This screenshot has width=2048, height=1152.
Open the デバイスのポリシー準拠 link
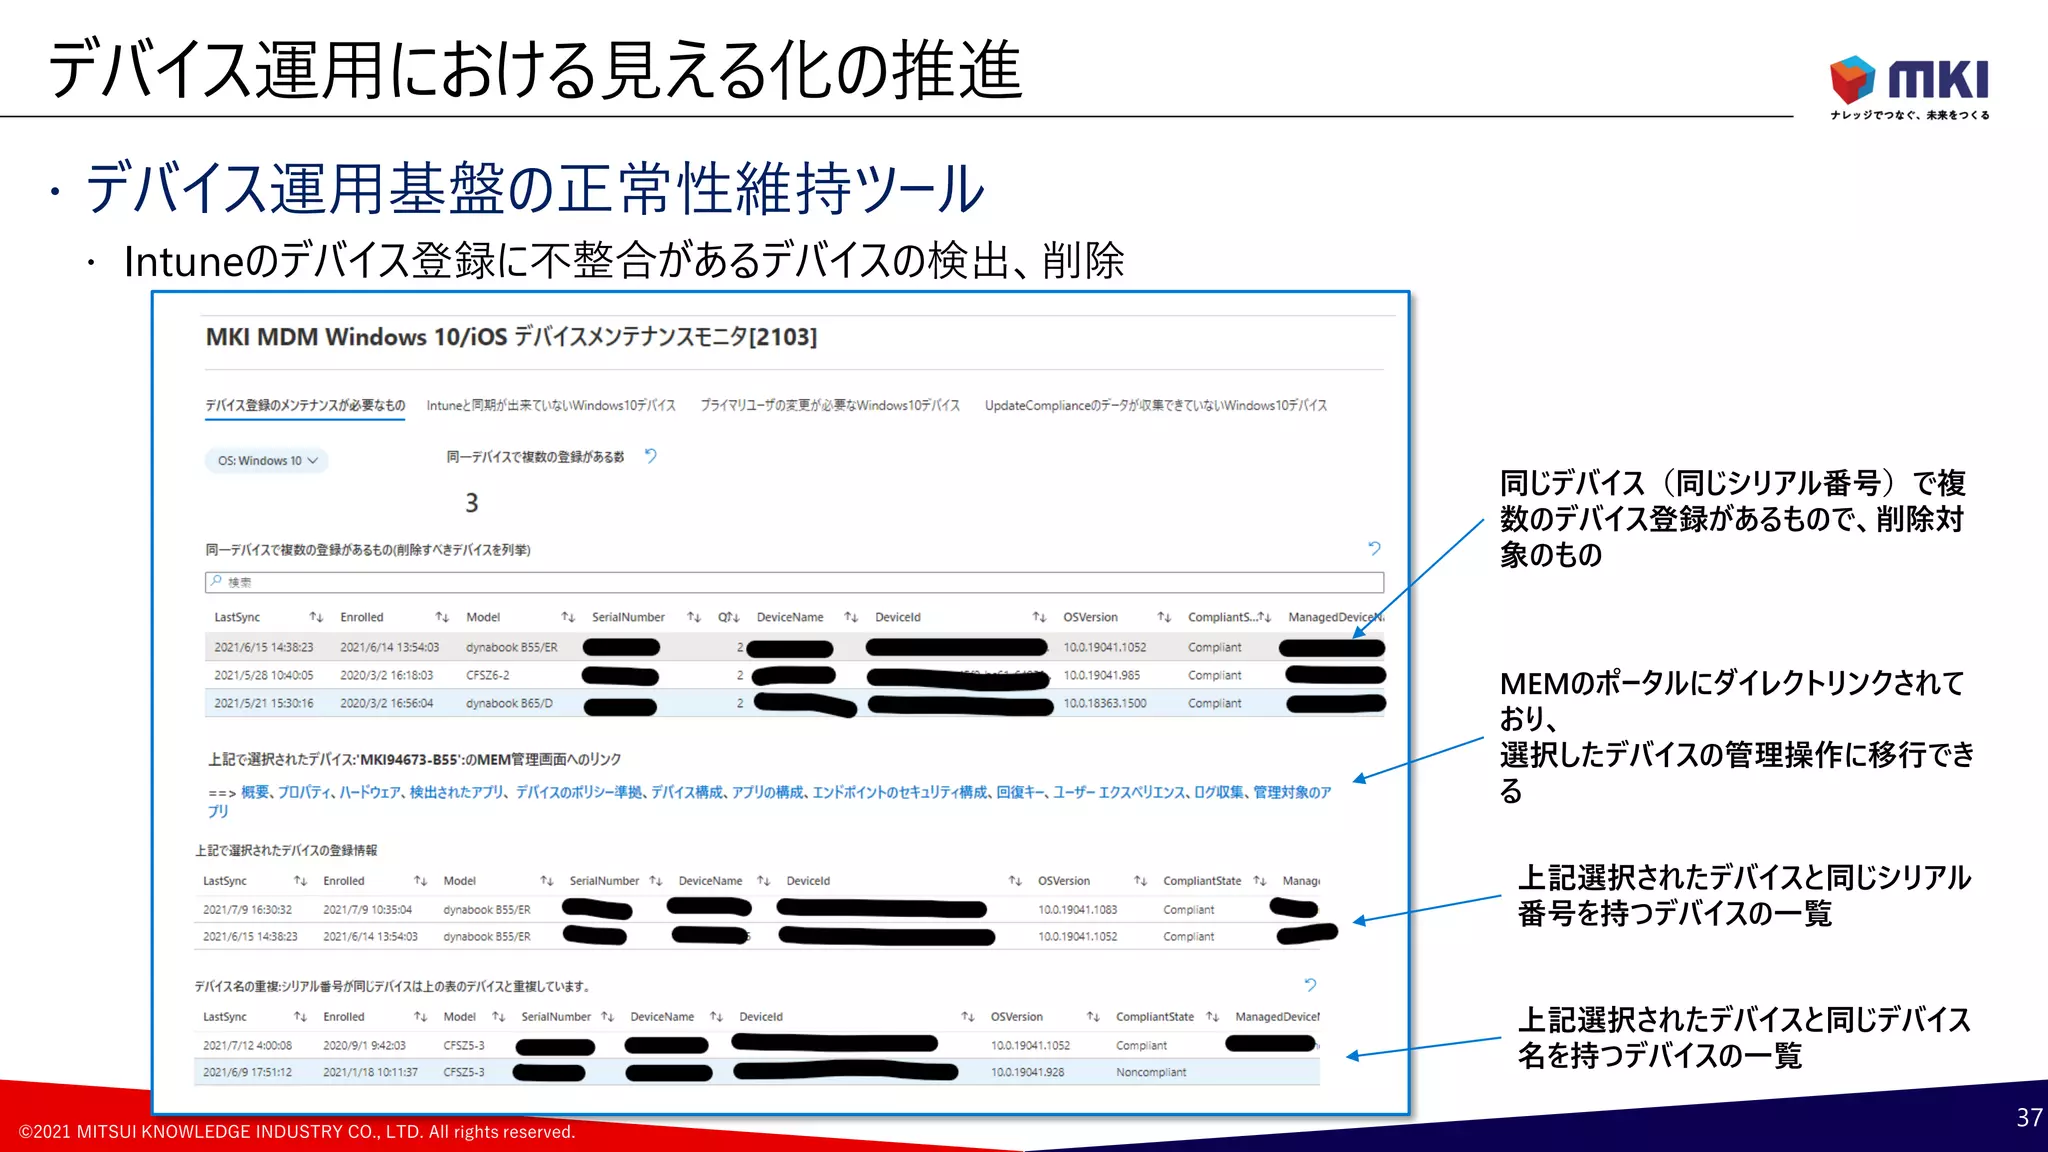(579, 792)
